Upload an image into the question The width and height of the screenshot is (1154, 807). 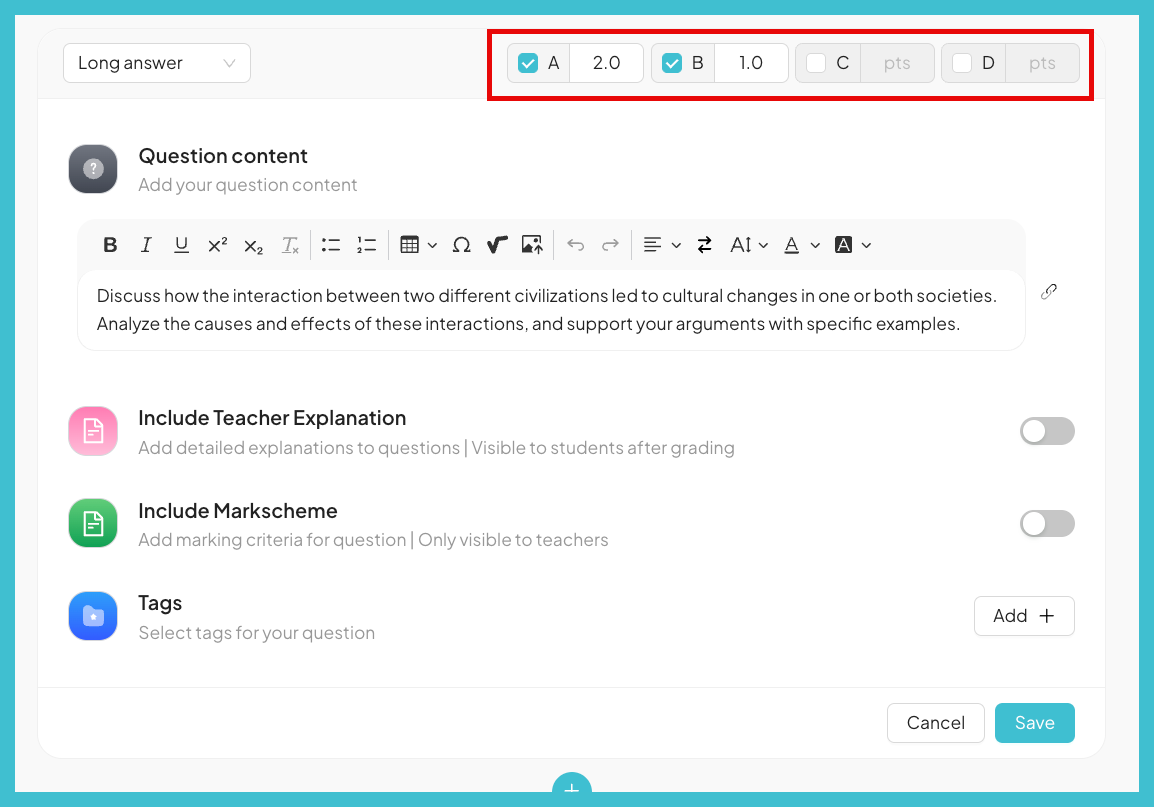pyautogui.click(x=532, y=245)
